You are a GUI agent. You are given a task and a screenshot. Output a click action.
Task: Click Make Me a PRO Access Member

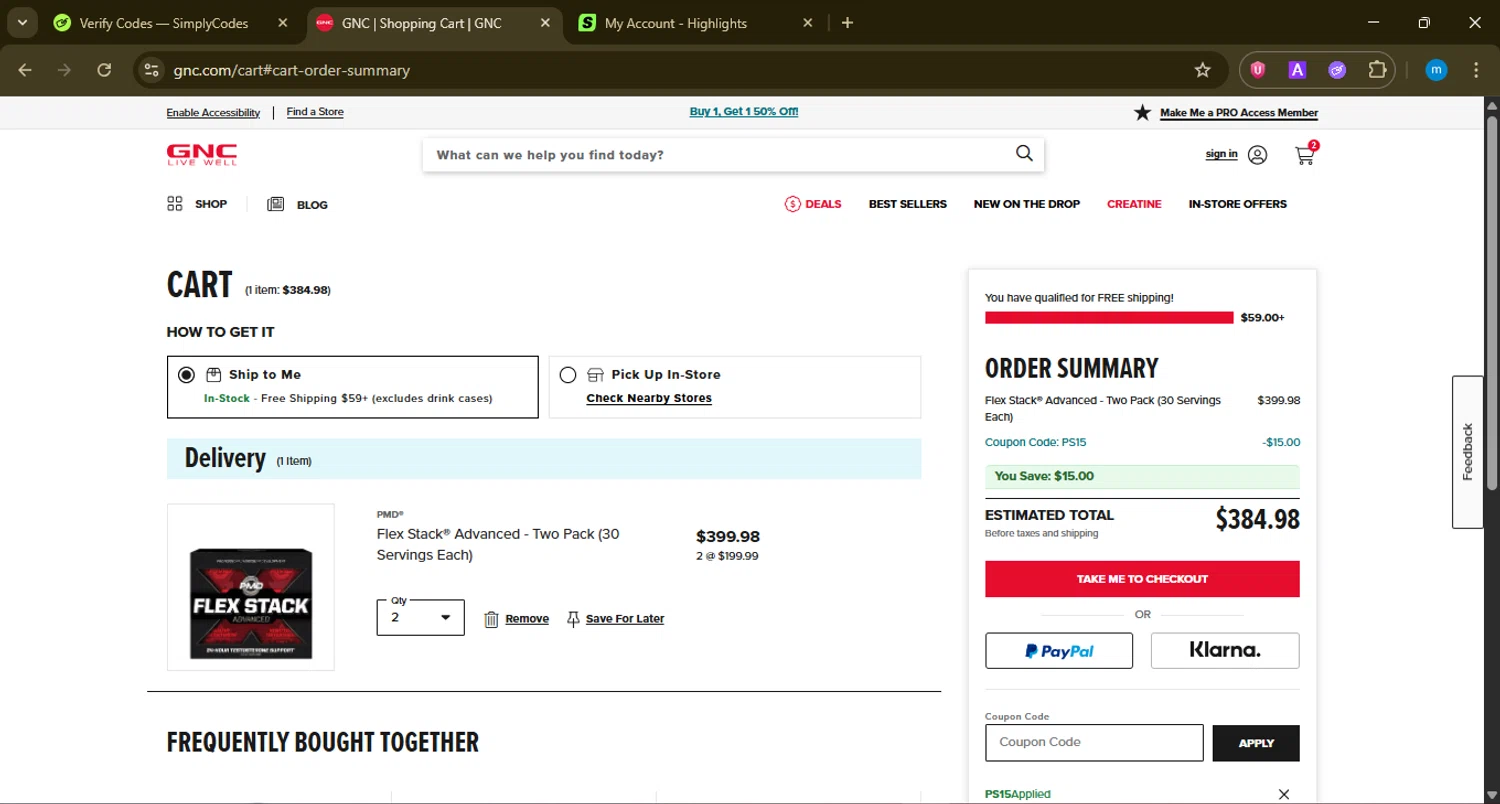point(1239,113)
